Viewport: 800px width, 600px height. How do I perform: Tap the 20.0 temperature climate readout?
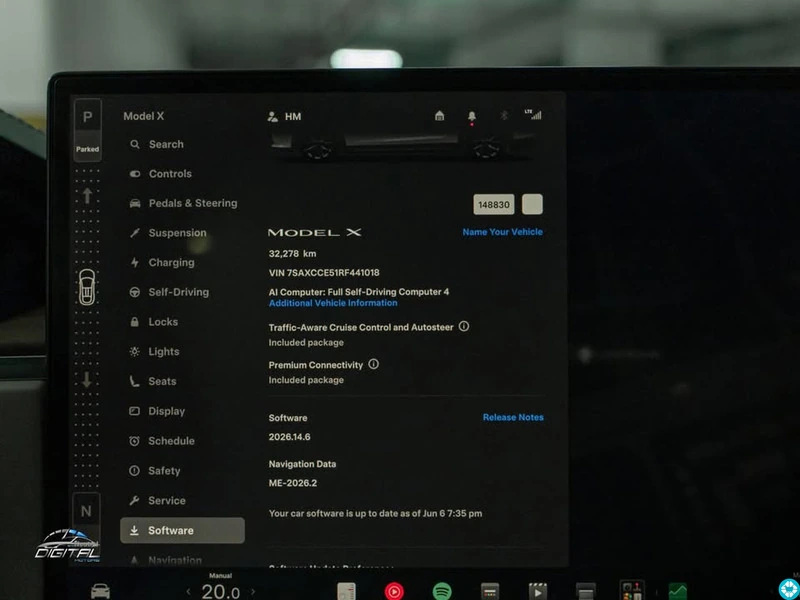(x=220, y=592)
